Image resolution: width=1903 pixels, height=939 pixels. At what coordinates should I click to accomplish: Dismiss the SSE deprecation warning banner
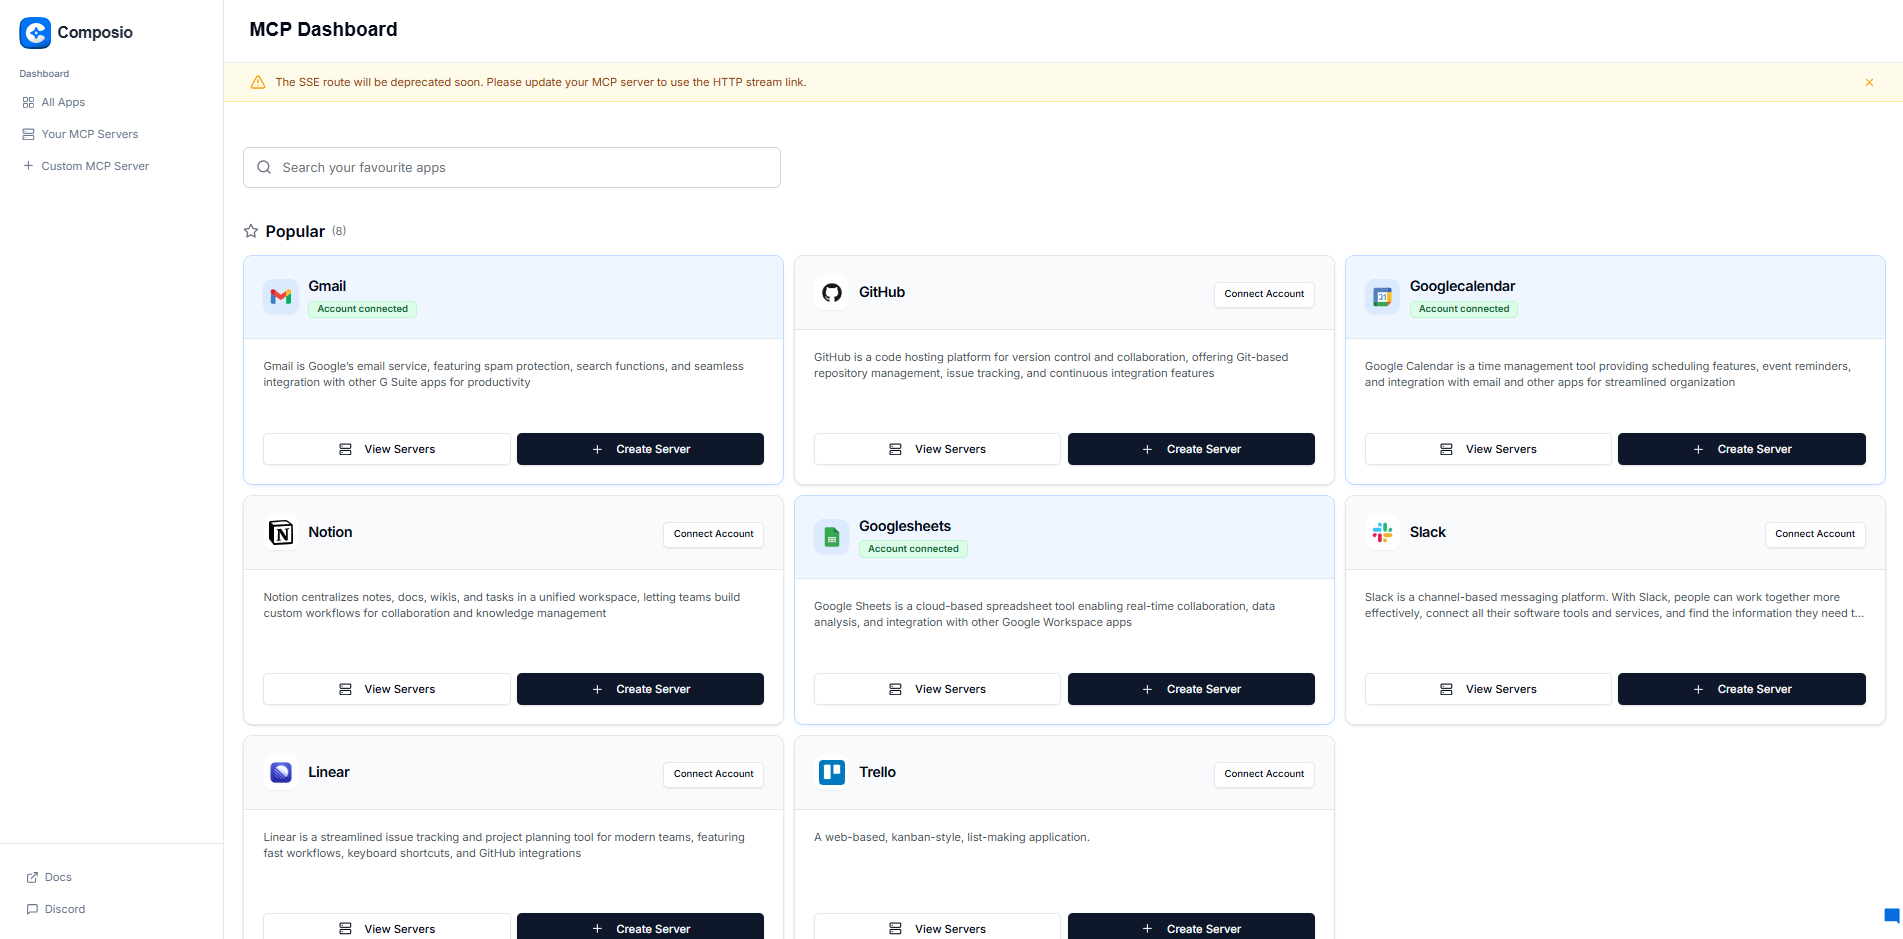pyautogui.click(x=1869, y=83)
